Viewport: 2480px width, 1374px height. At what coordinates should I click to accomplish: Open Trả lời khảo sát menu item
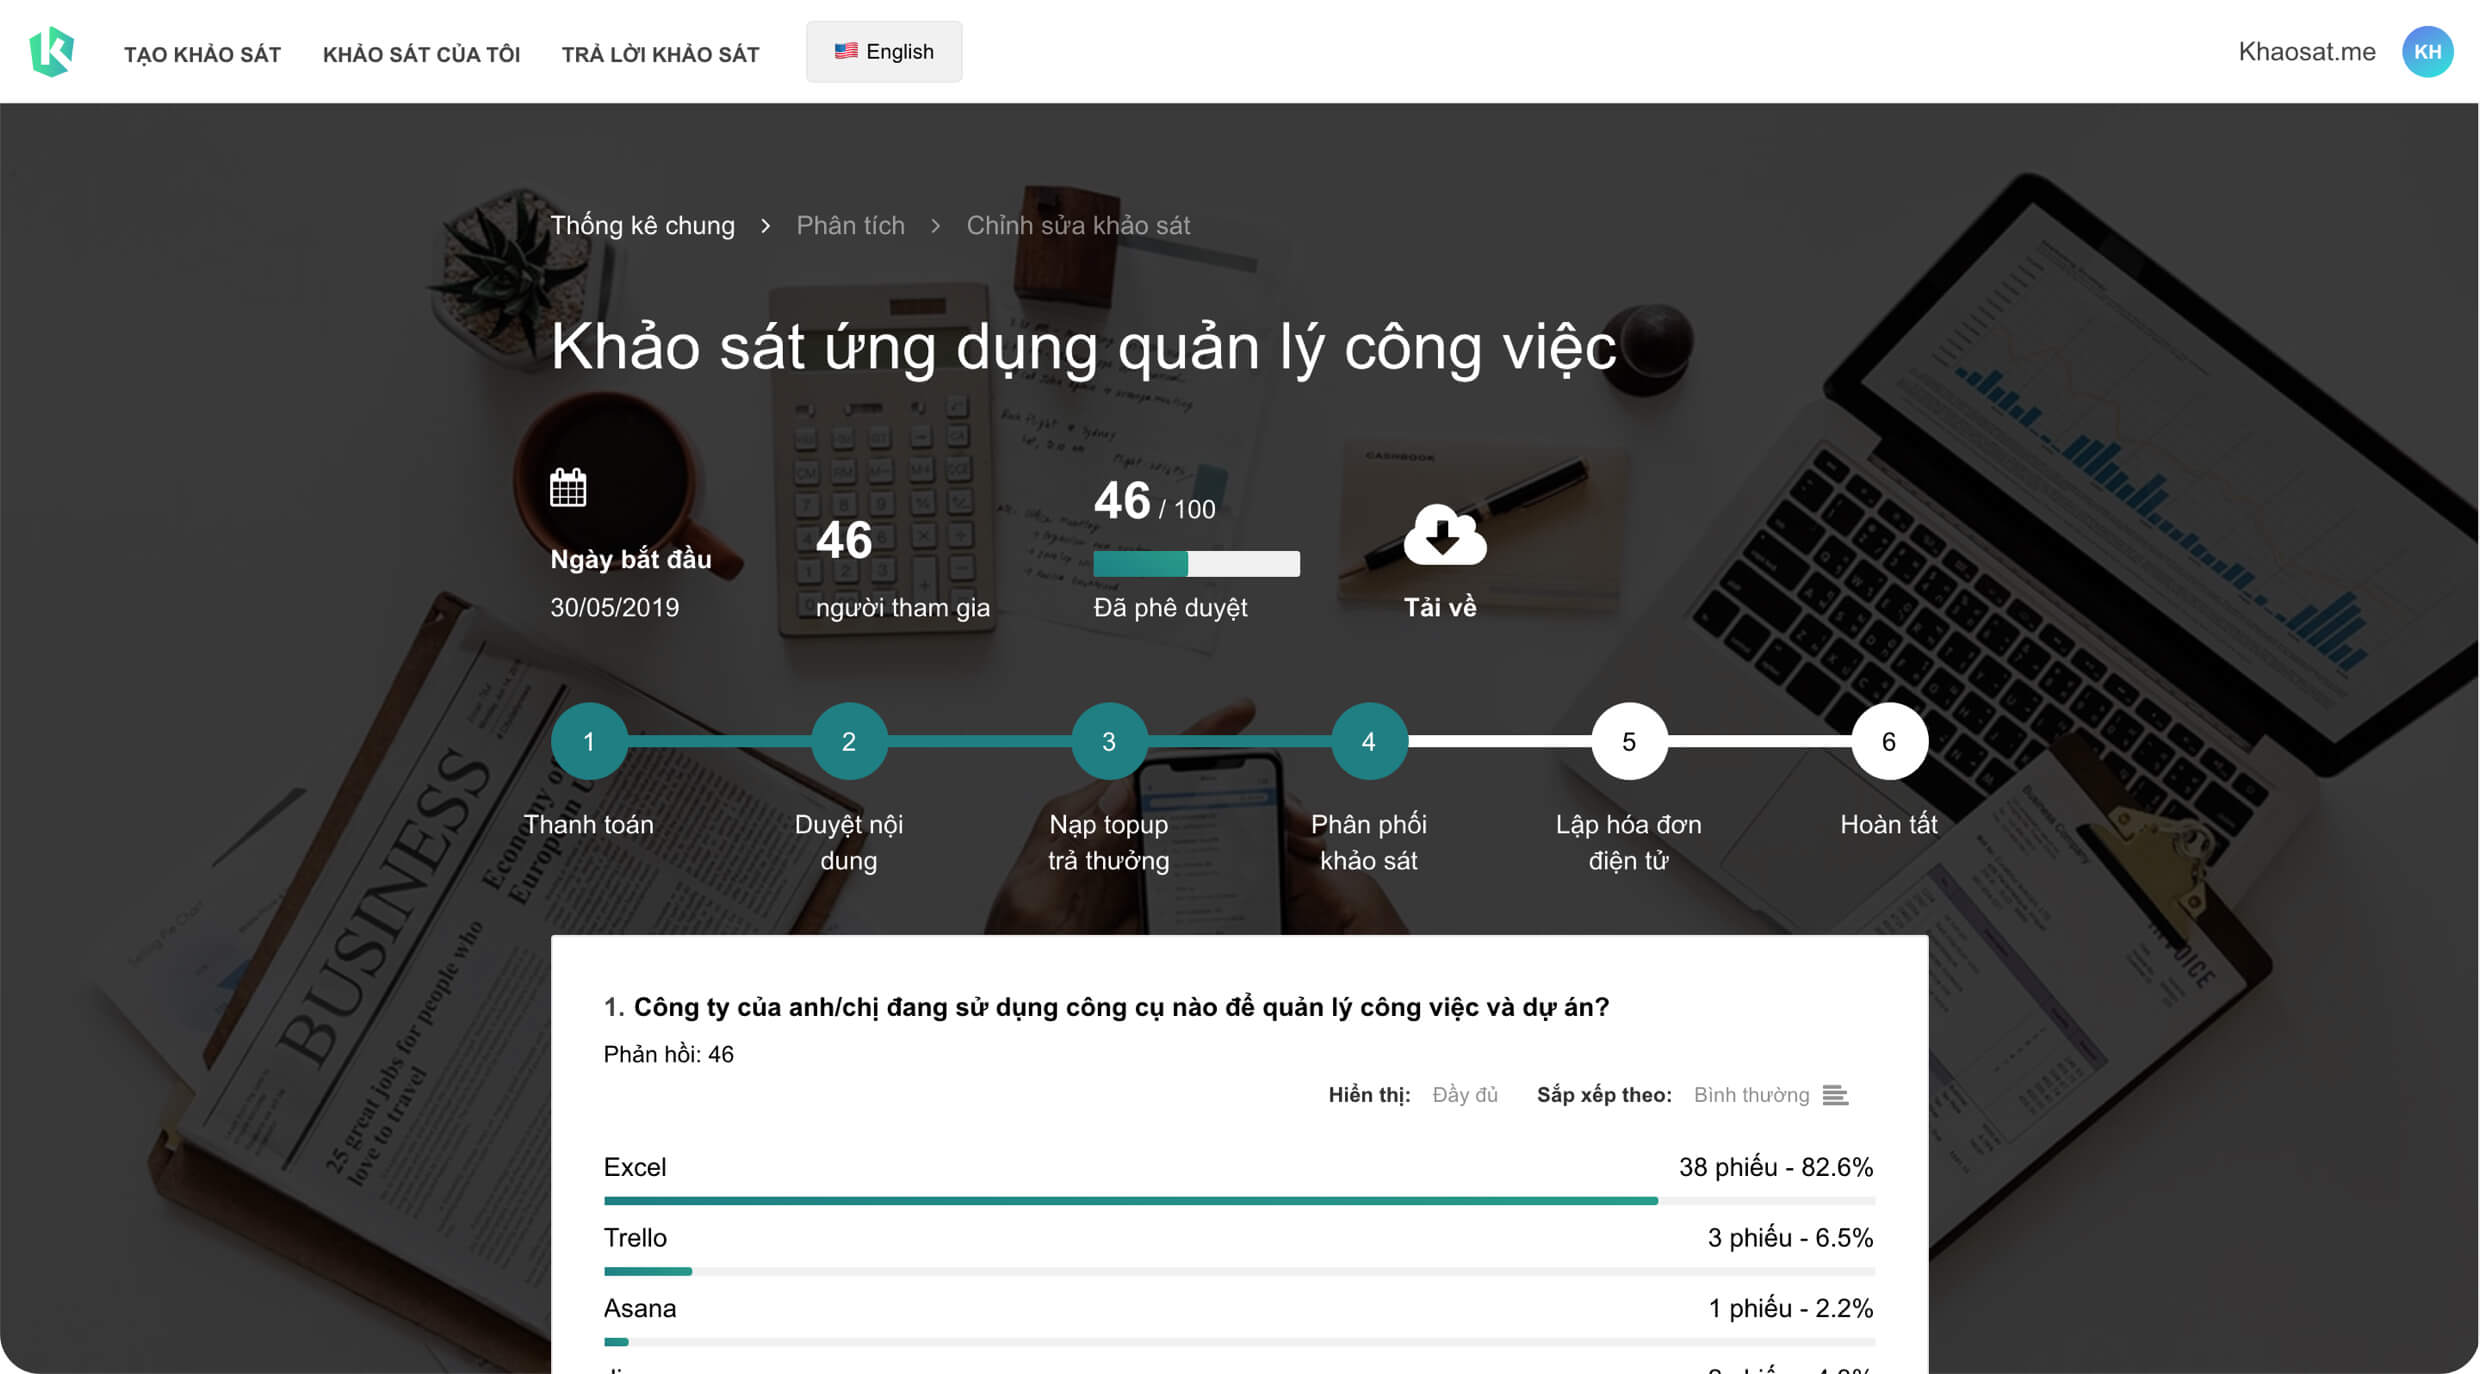pyautogui.click(x=660, y=52)
